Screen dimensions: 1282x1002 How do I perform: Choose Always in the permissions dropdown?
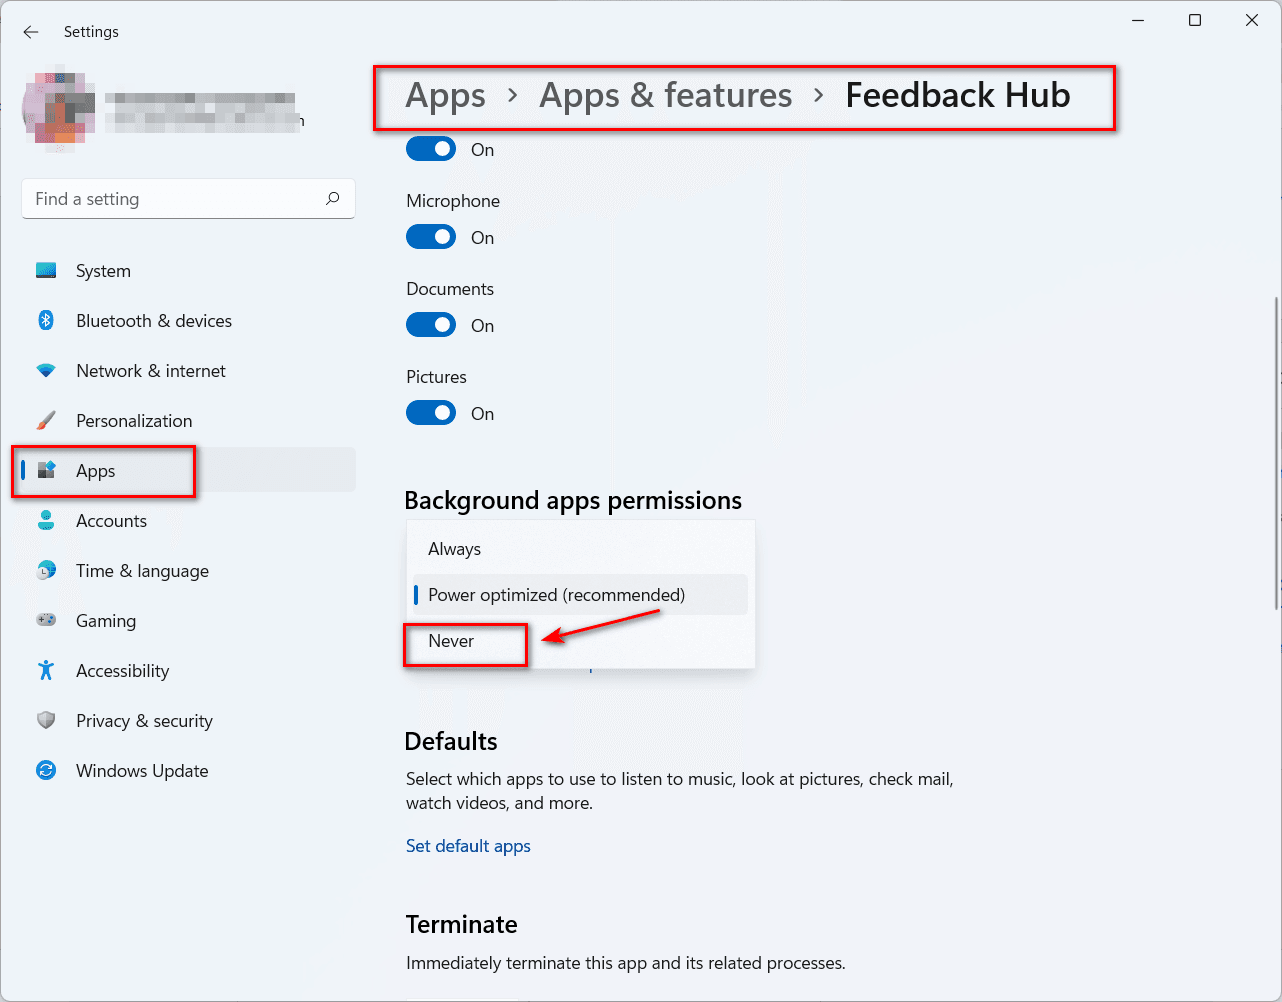(454, 548)
